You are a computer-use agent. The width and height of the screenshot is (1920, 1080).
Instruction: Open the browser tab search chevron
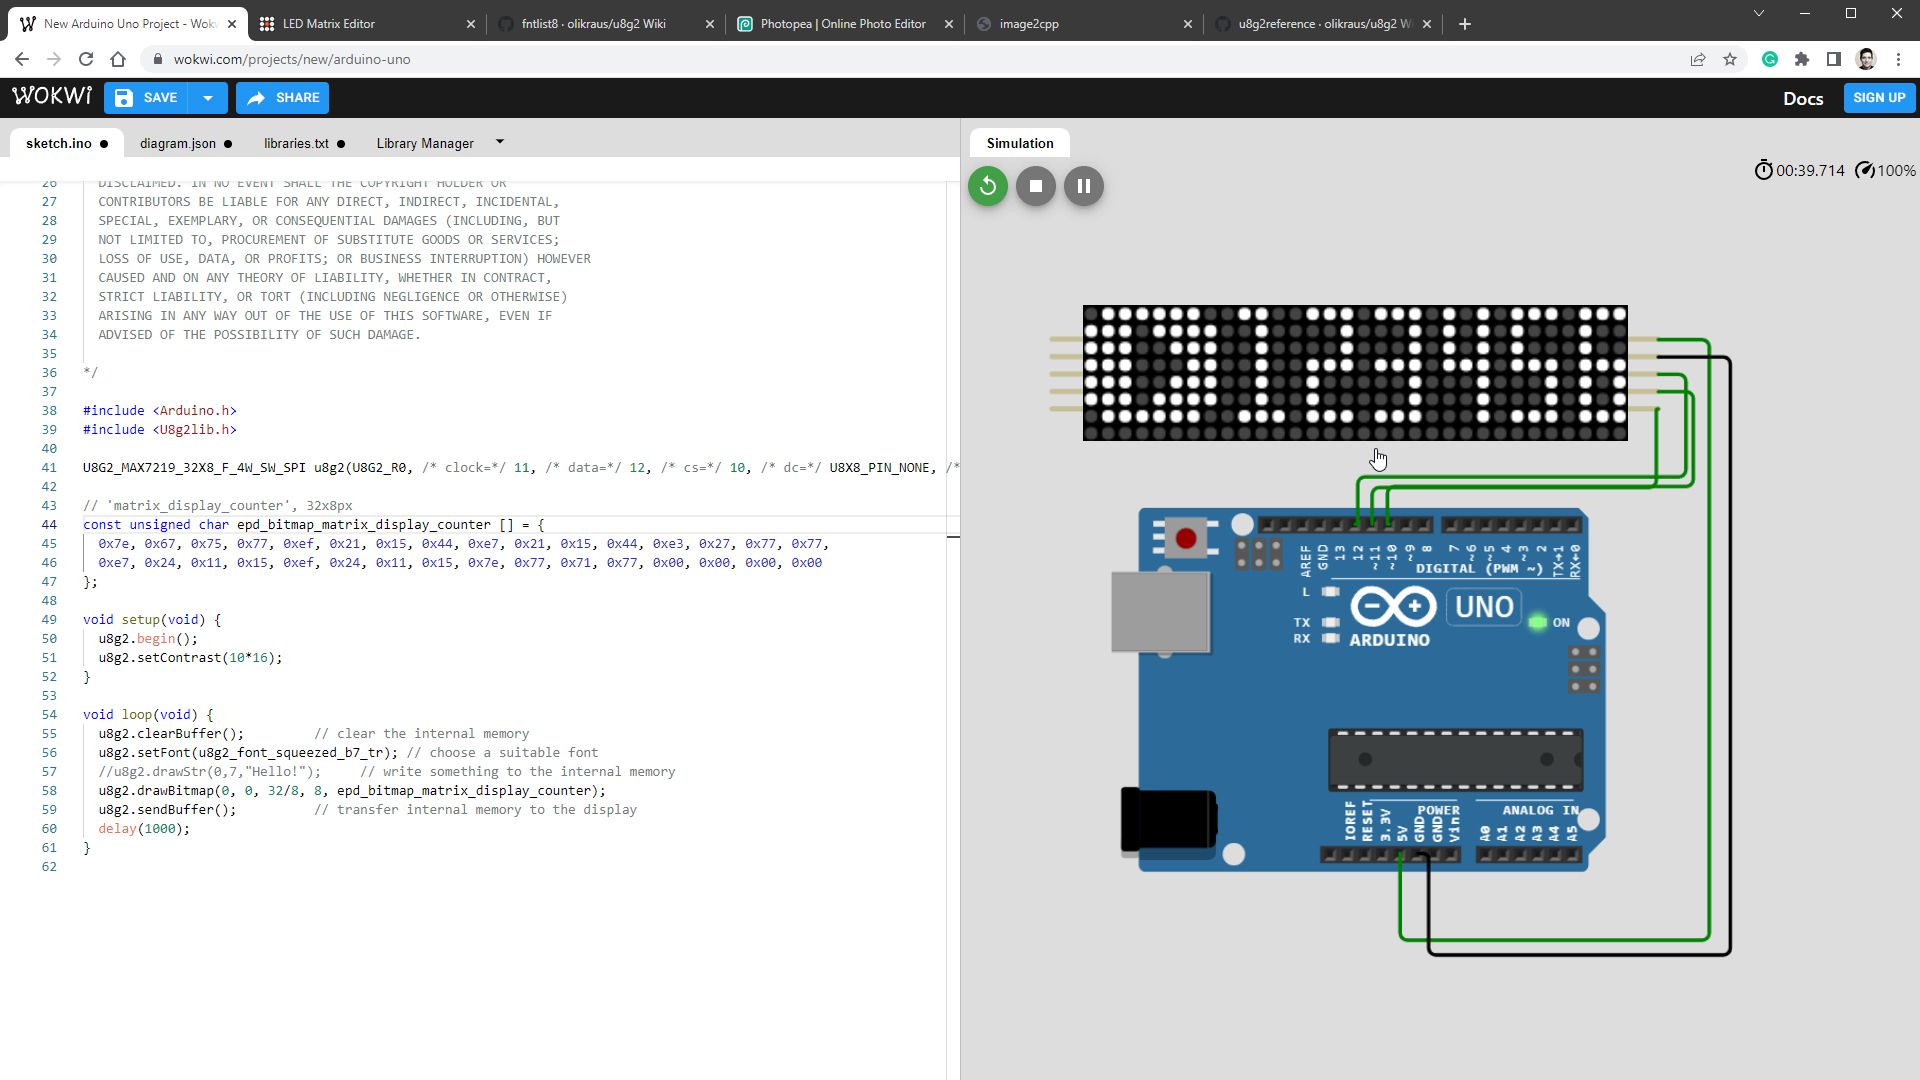point(1758,13)
